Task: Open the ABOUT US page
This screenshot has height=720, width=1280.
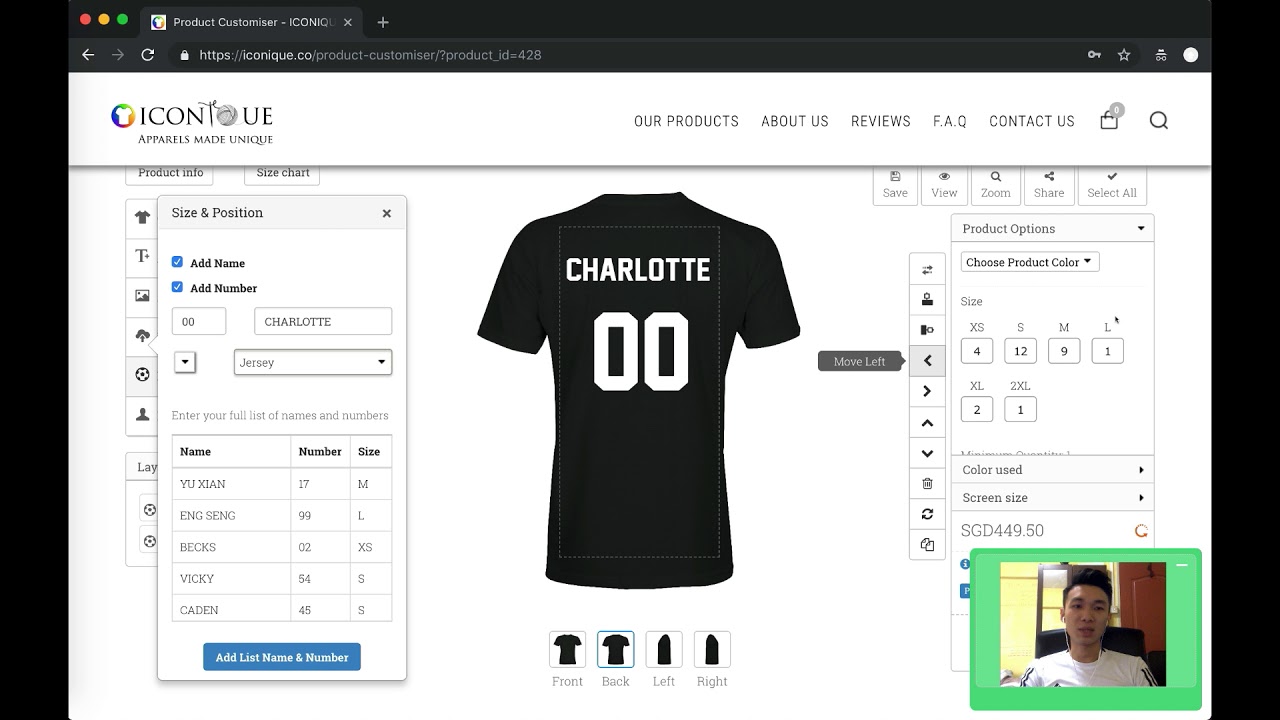Action: point(795,121)
